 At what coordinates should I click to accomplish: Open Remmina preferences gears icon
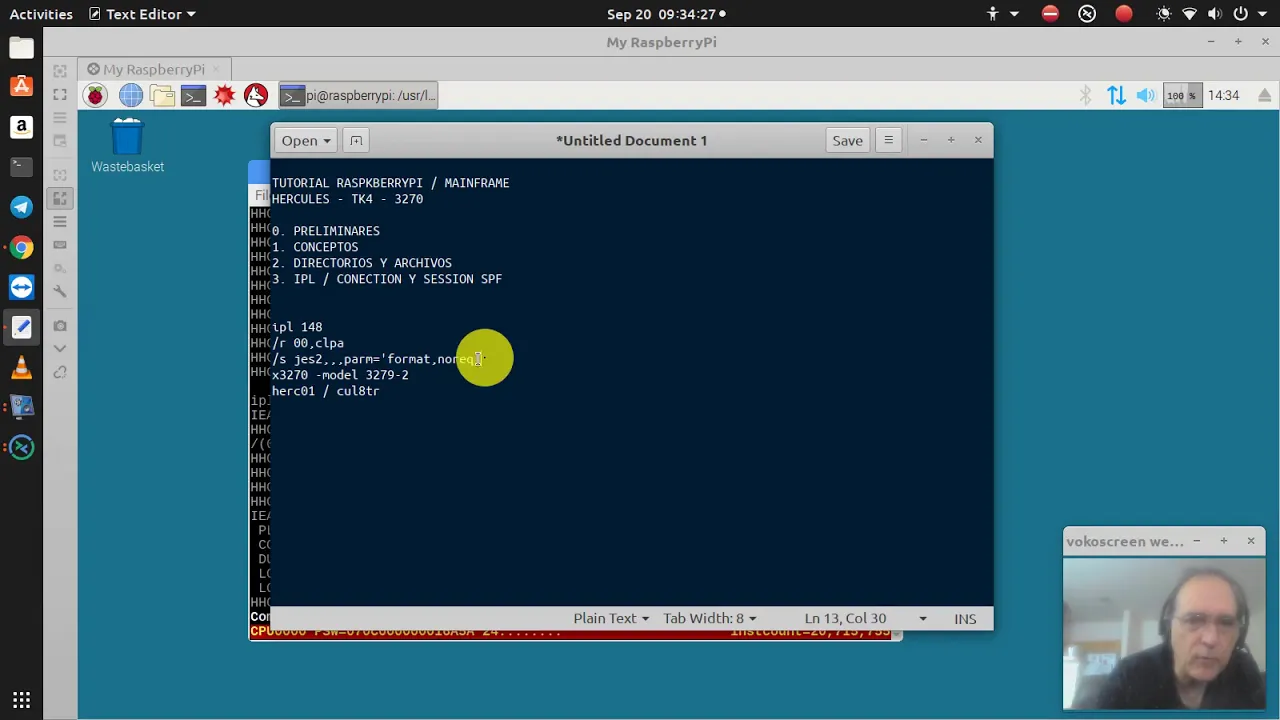pos(60,268)
